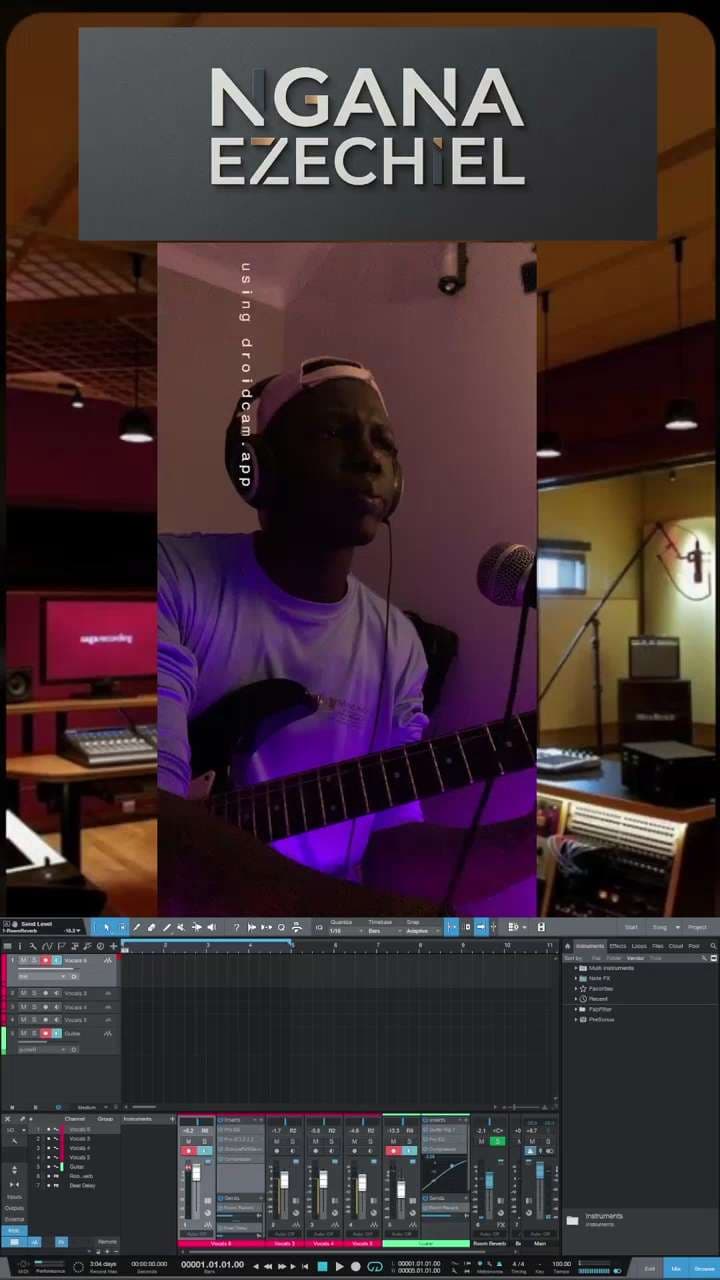Expand the PreSonus folder
720x1280 pixels.
(x=576, y=1020)
